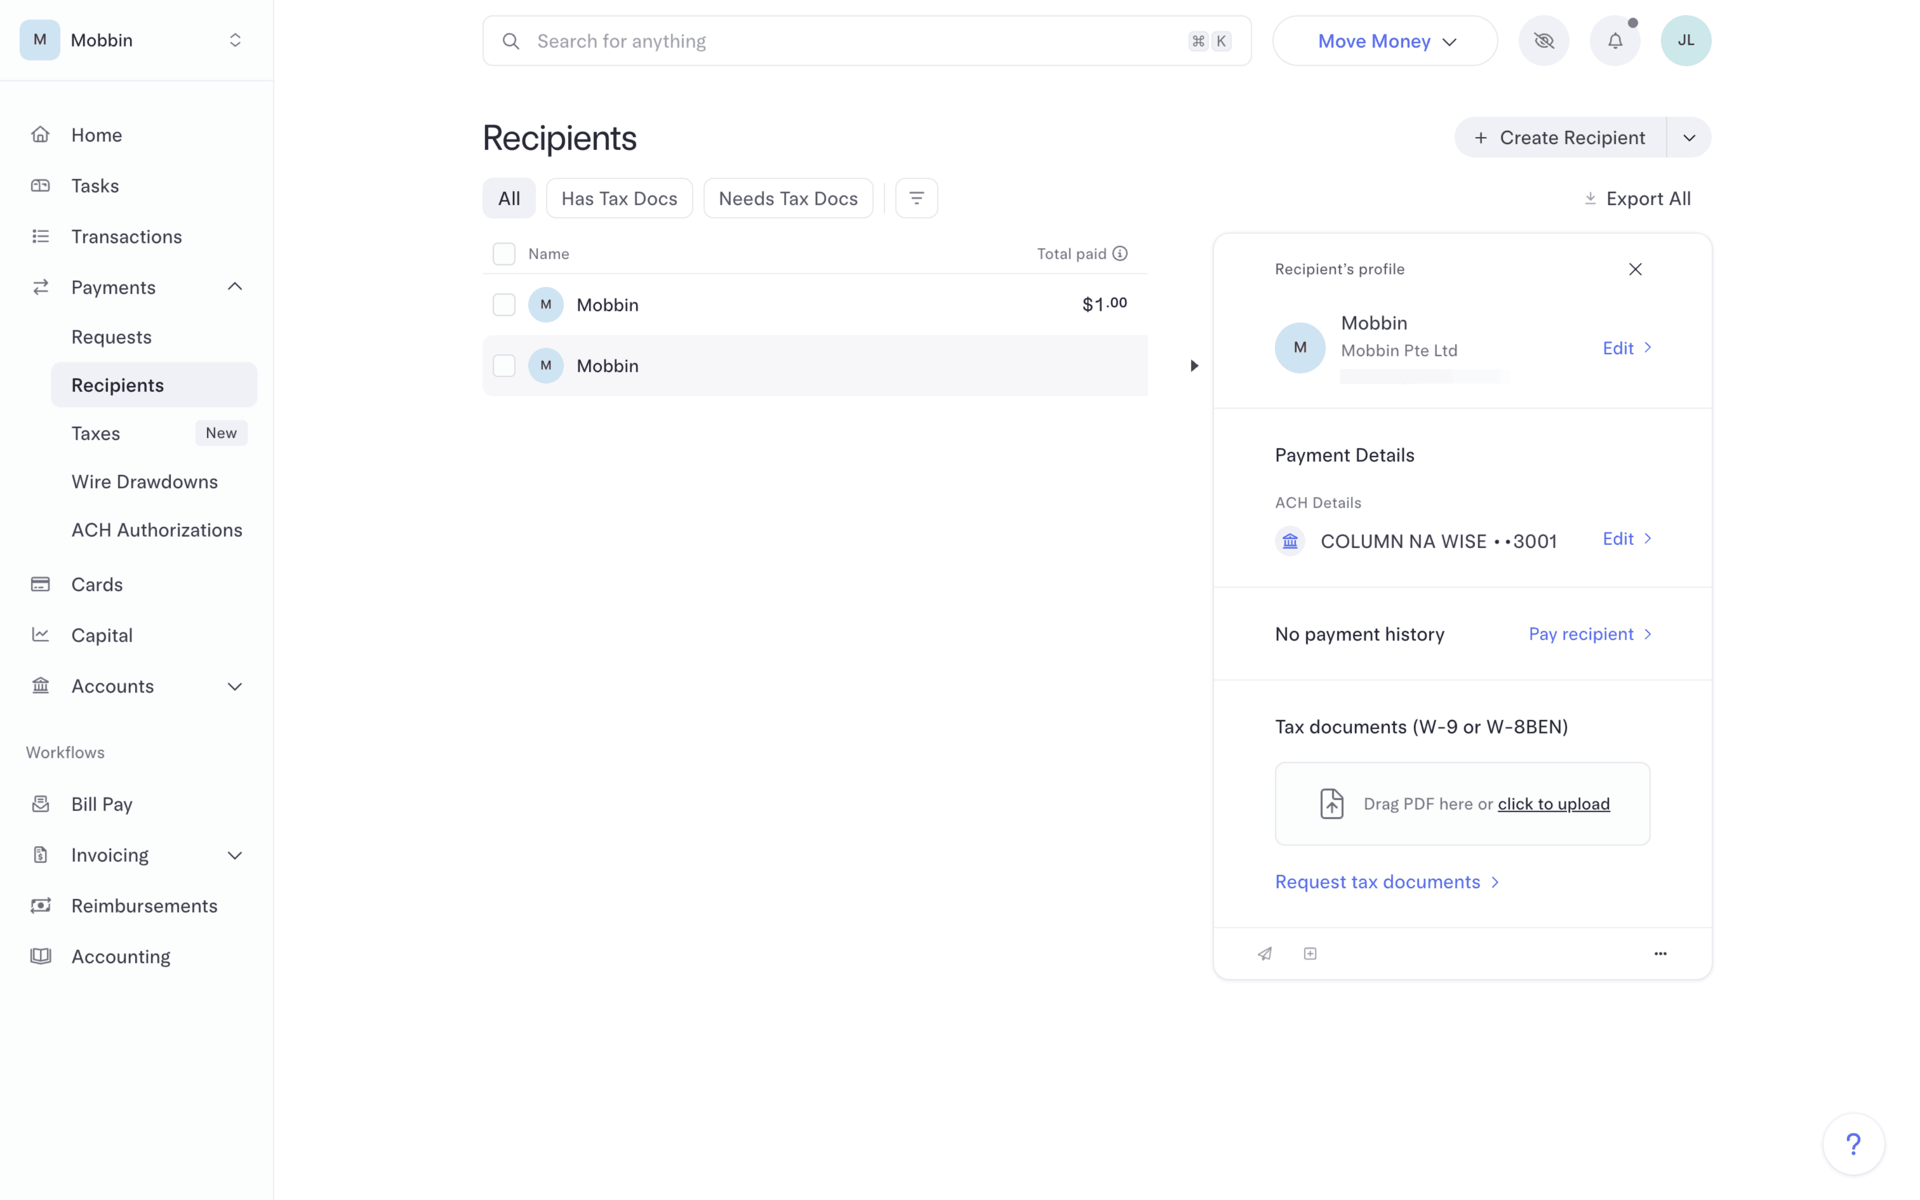Click Pay recipient link

1590,634
